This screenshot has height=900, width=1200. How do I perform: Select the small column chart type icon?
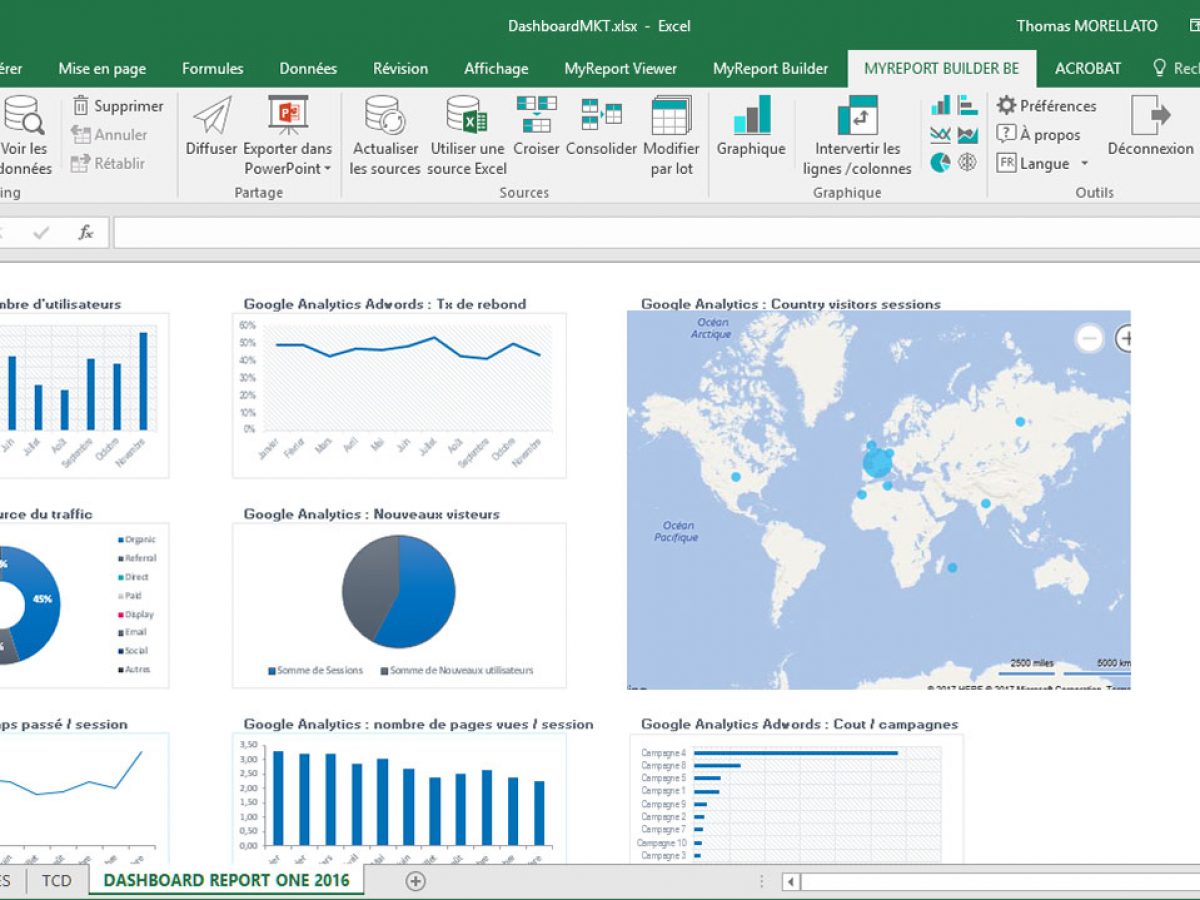941,106
